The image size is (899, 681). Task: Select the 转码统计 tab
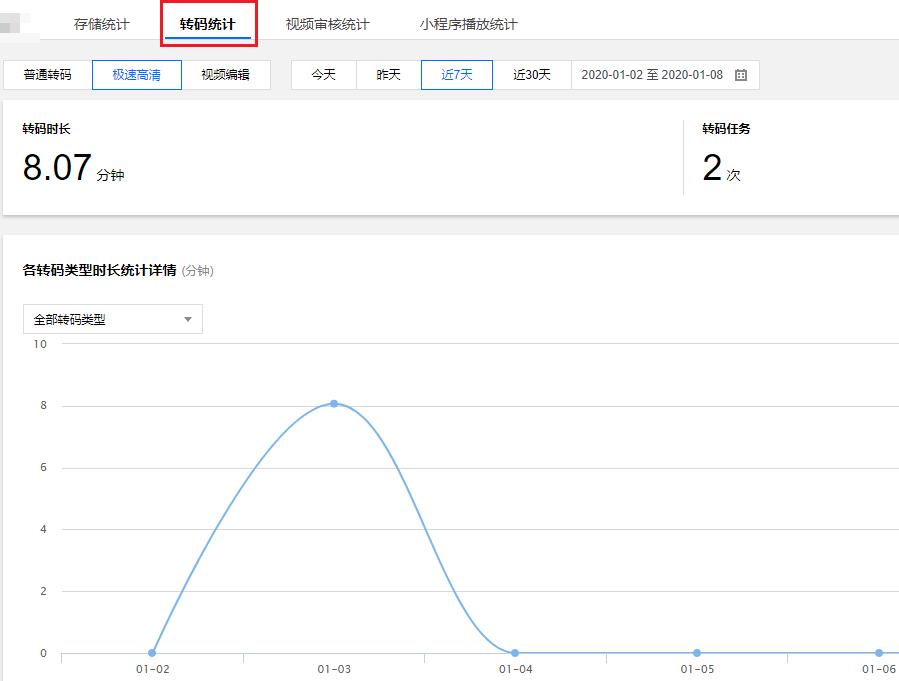point(208,24)
